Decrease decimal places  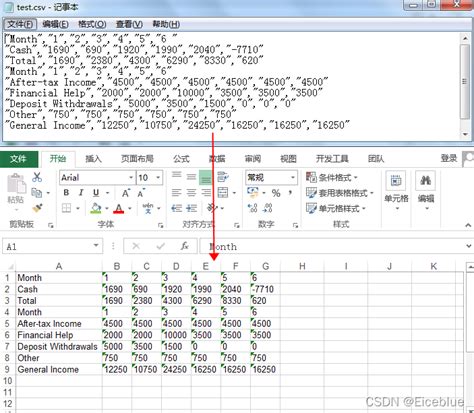[x=268, y=208]
